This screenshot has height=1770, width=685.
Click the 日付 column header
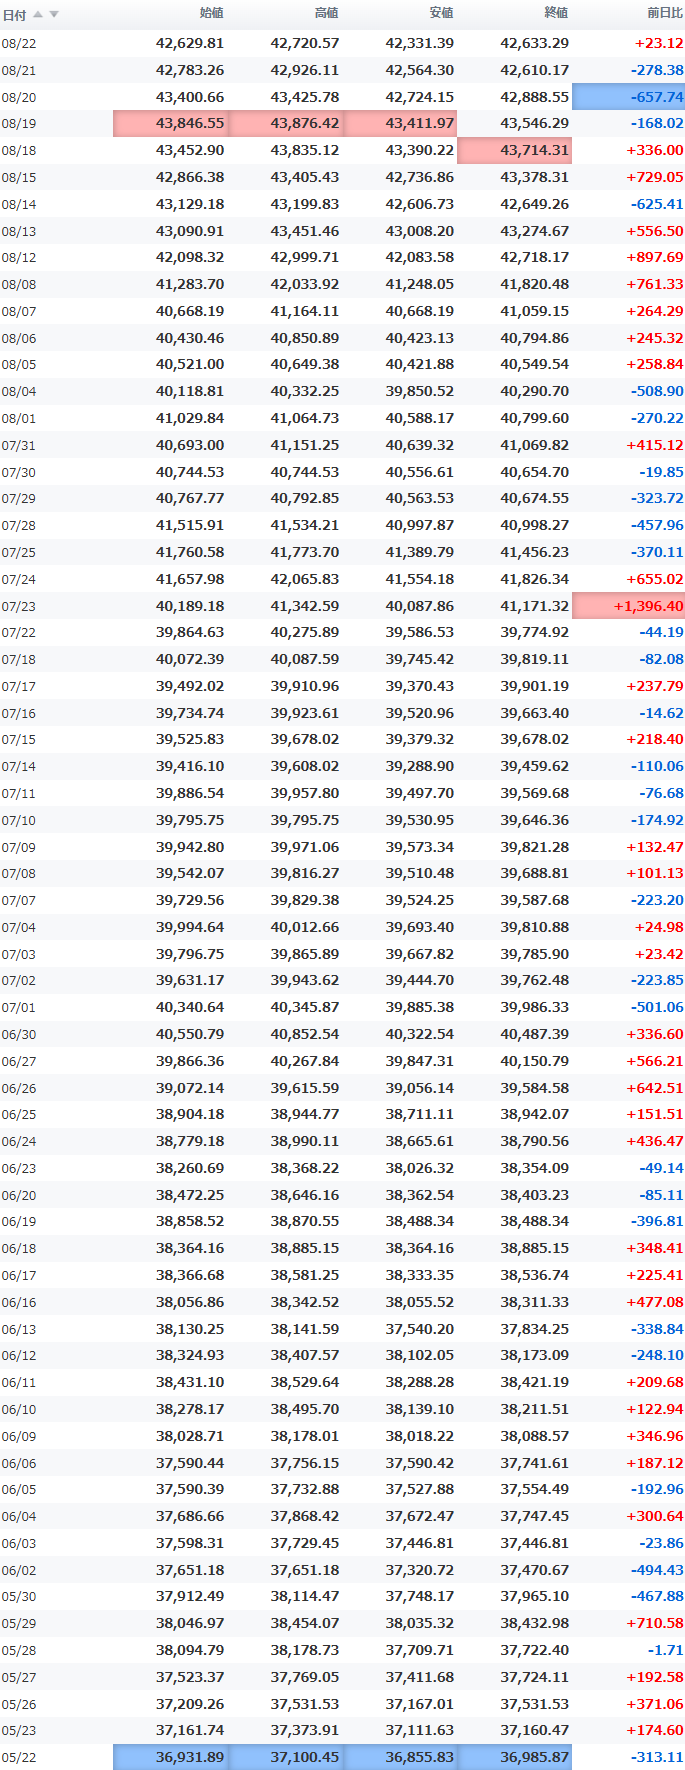coord(14,15)
